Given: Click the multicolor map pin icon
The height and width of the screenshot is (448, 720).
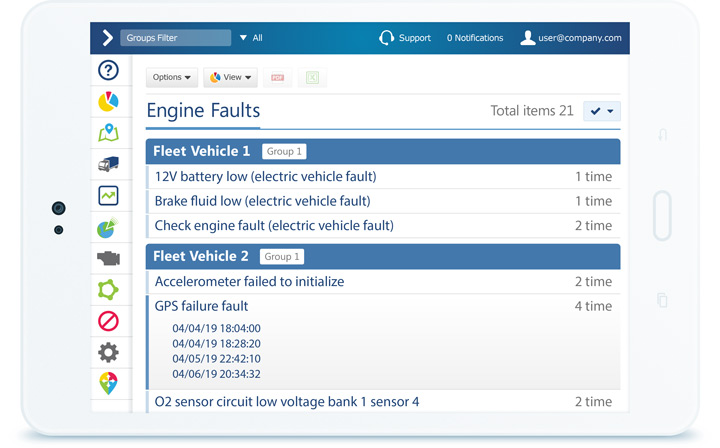Looking at the screenshot, I should point(108,383).
